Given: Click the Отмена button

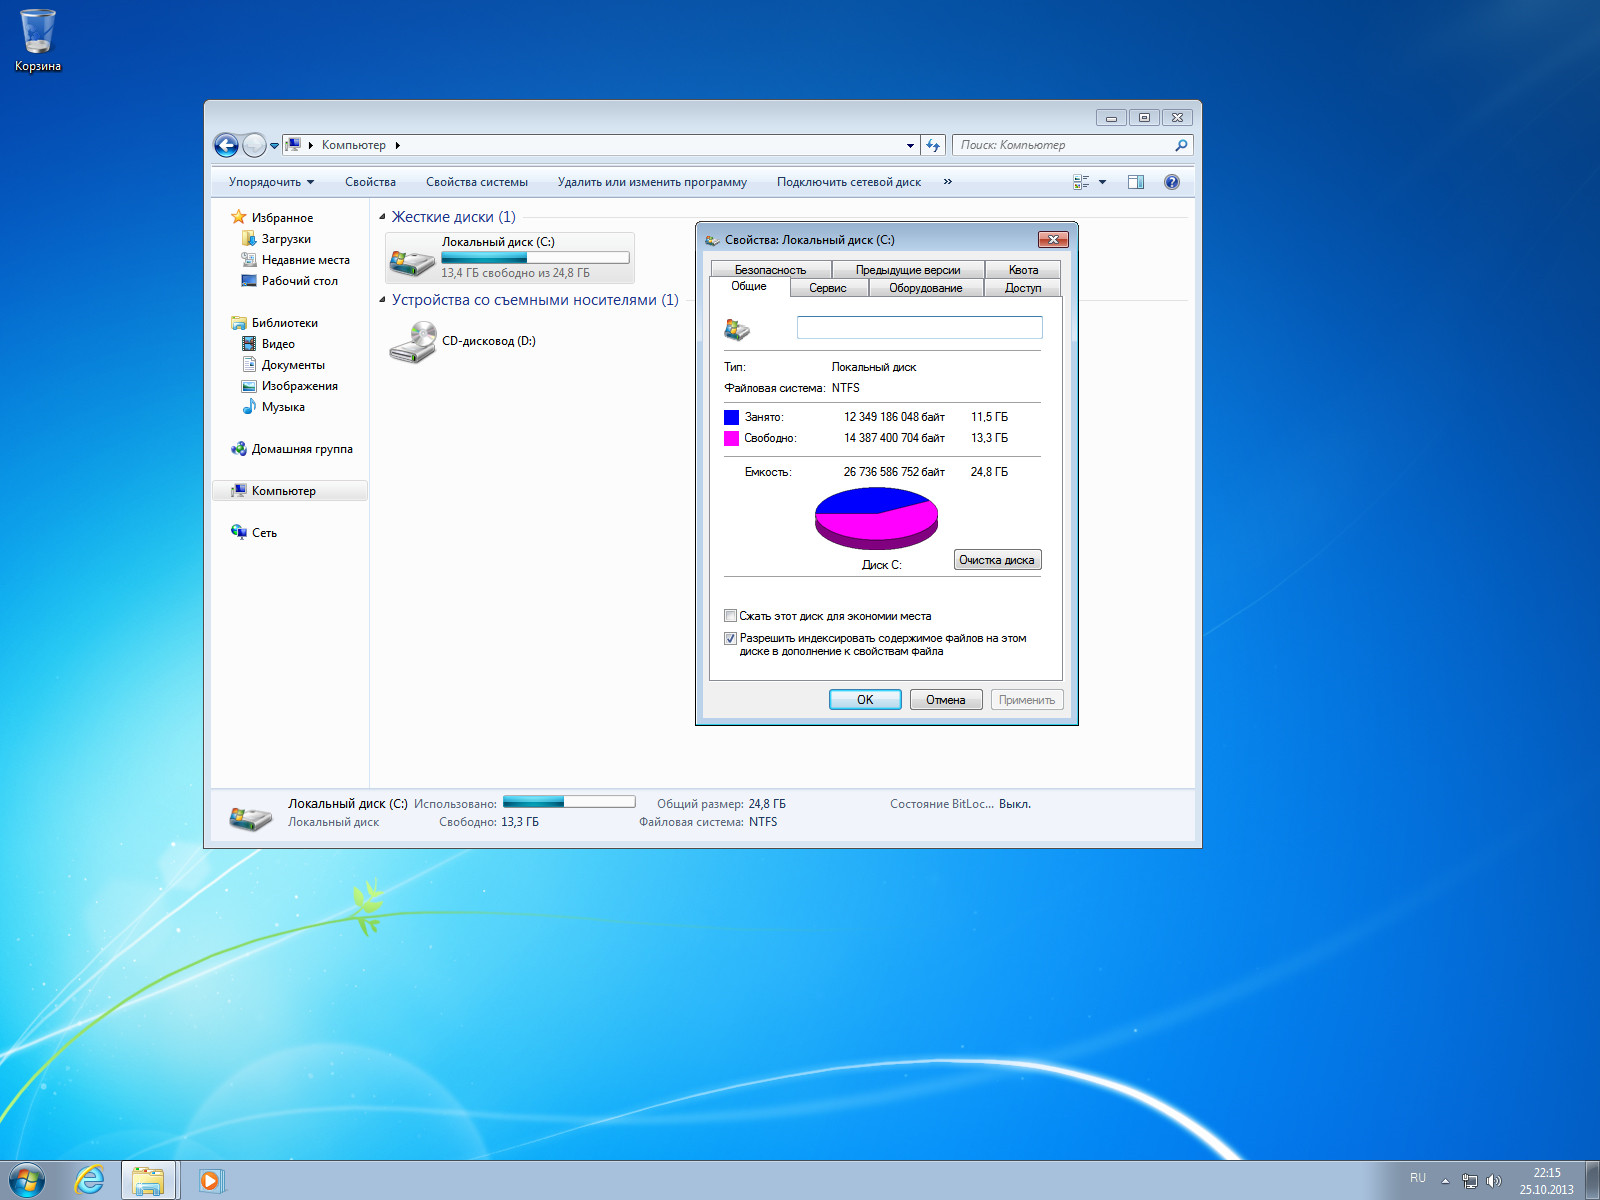Looking at the screenshot, I should click(x=945, y=700).
